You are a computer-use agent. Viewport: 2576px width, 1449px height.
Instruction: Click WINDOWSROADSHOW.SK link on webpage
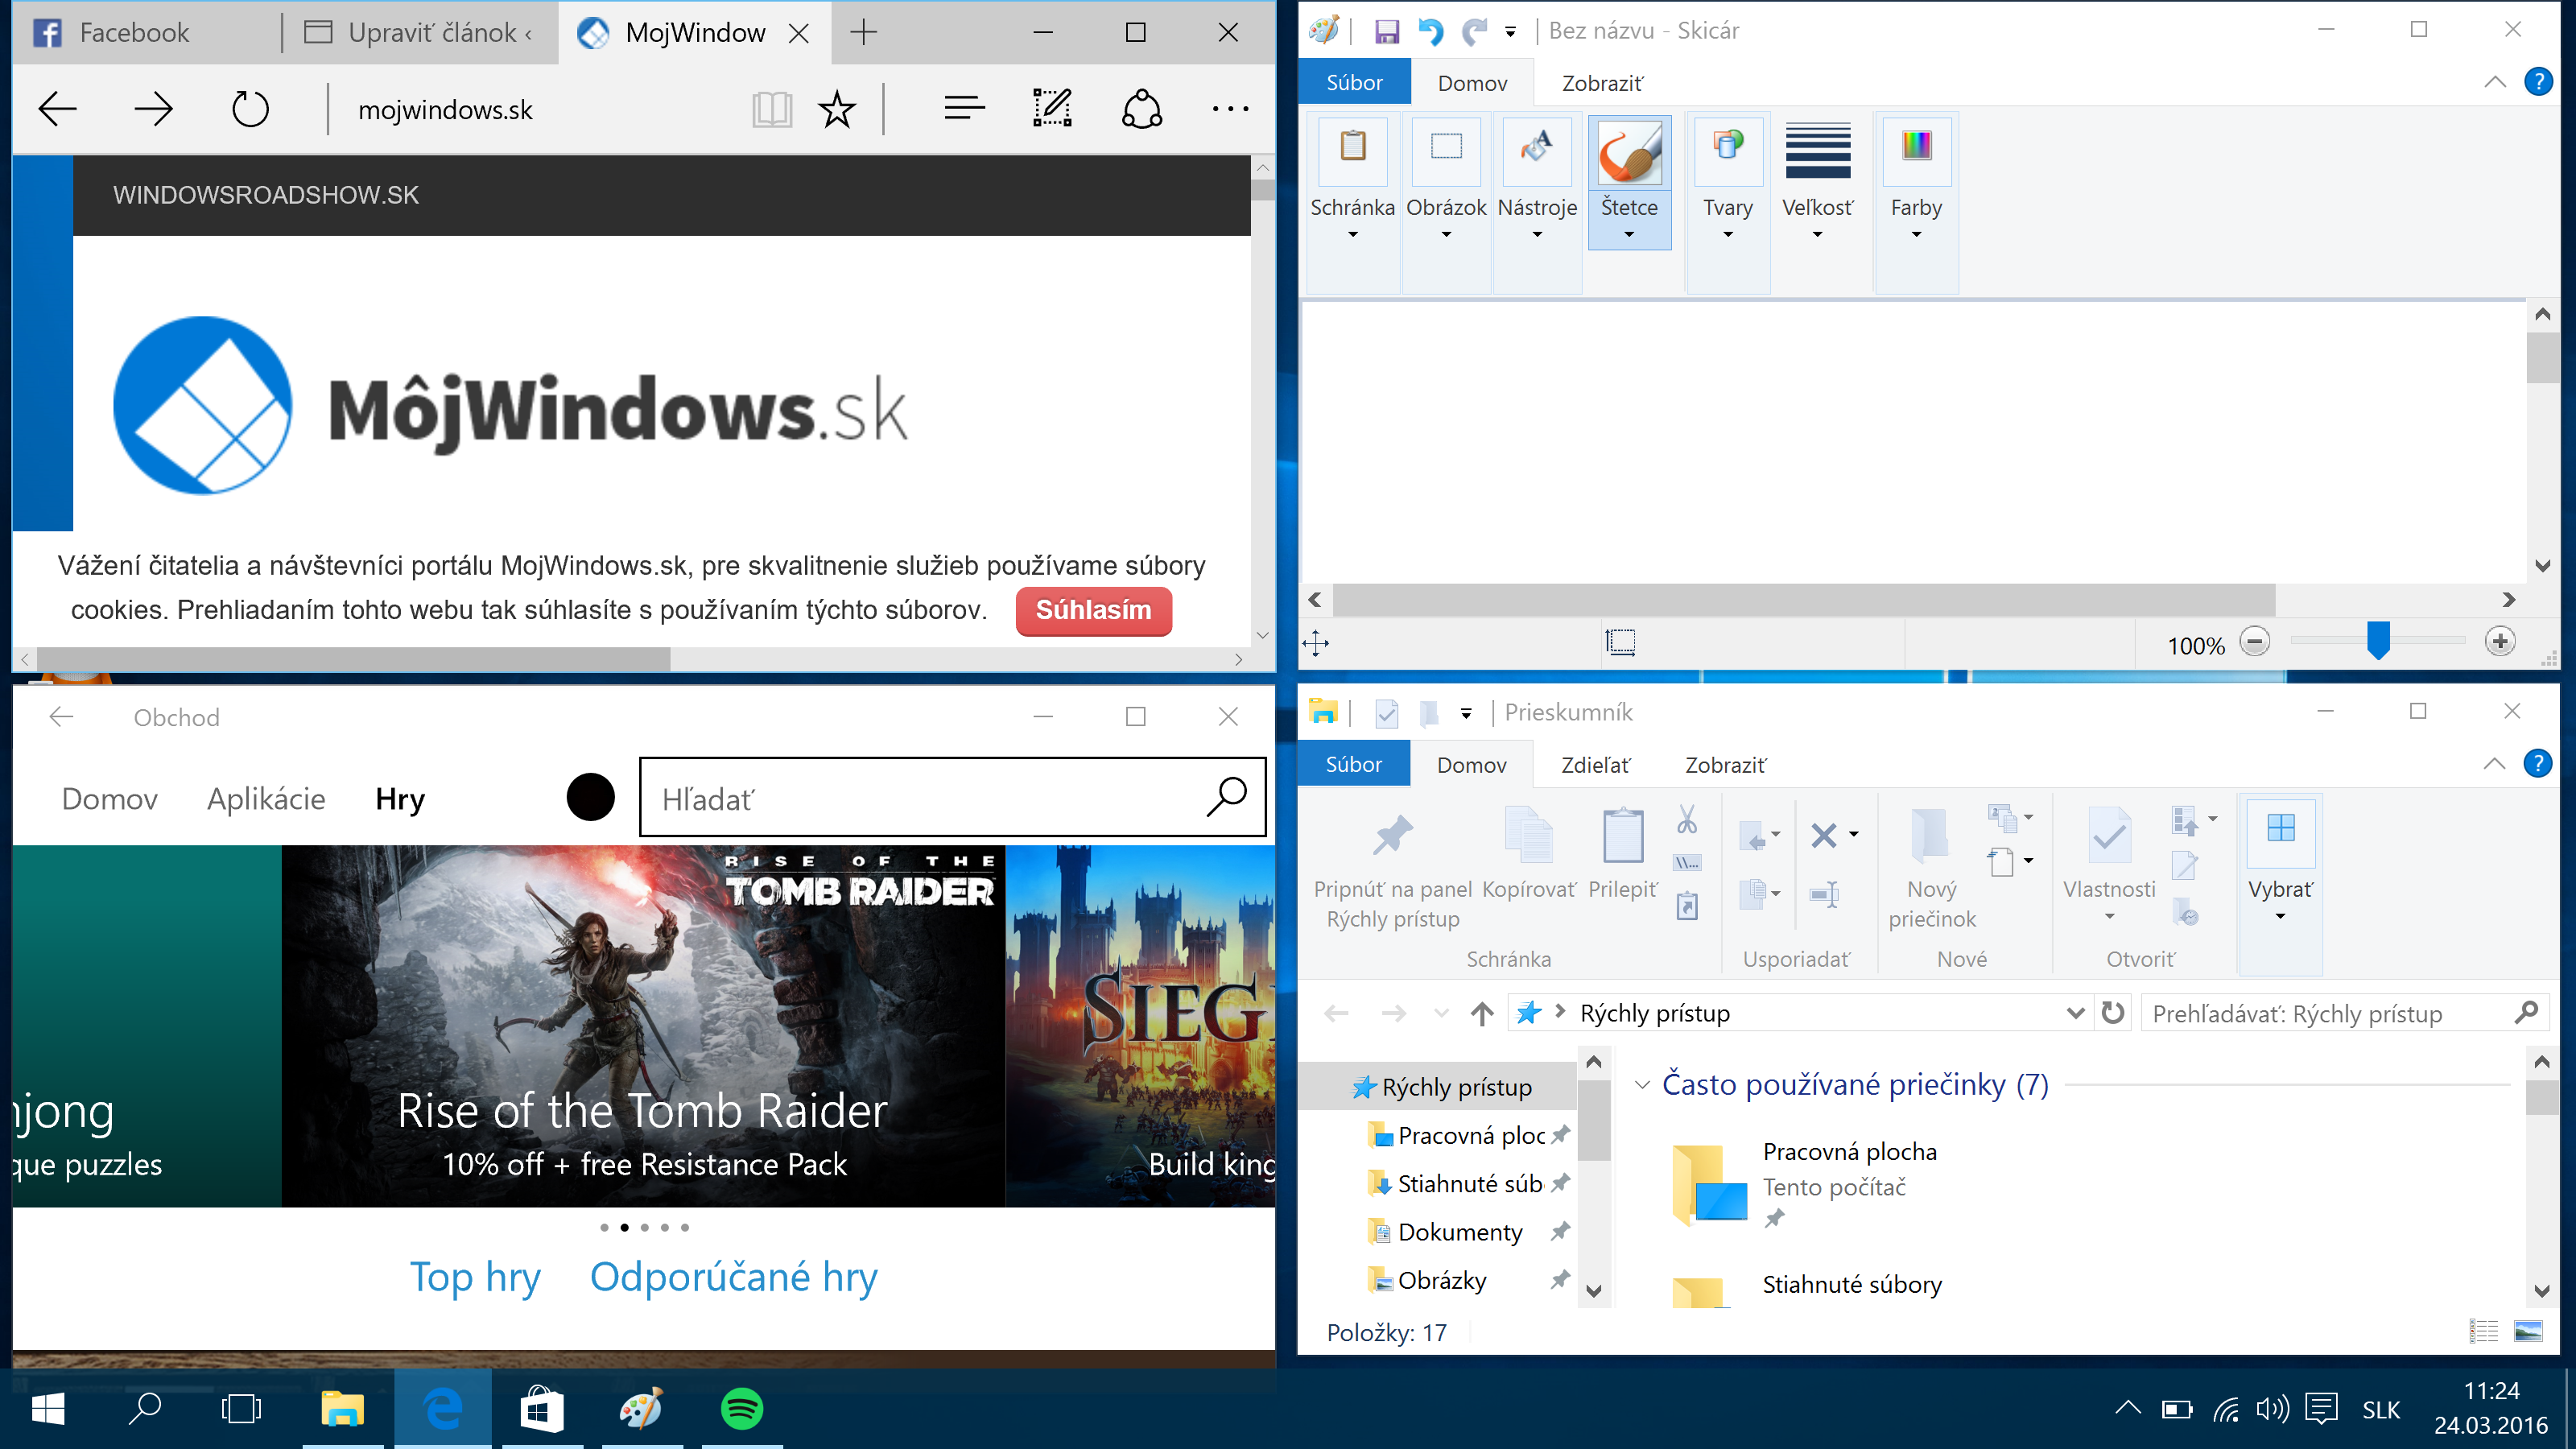pyautogui.click(x=266, y=195)
